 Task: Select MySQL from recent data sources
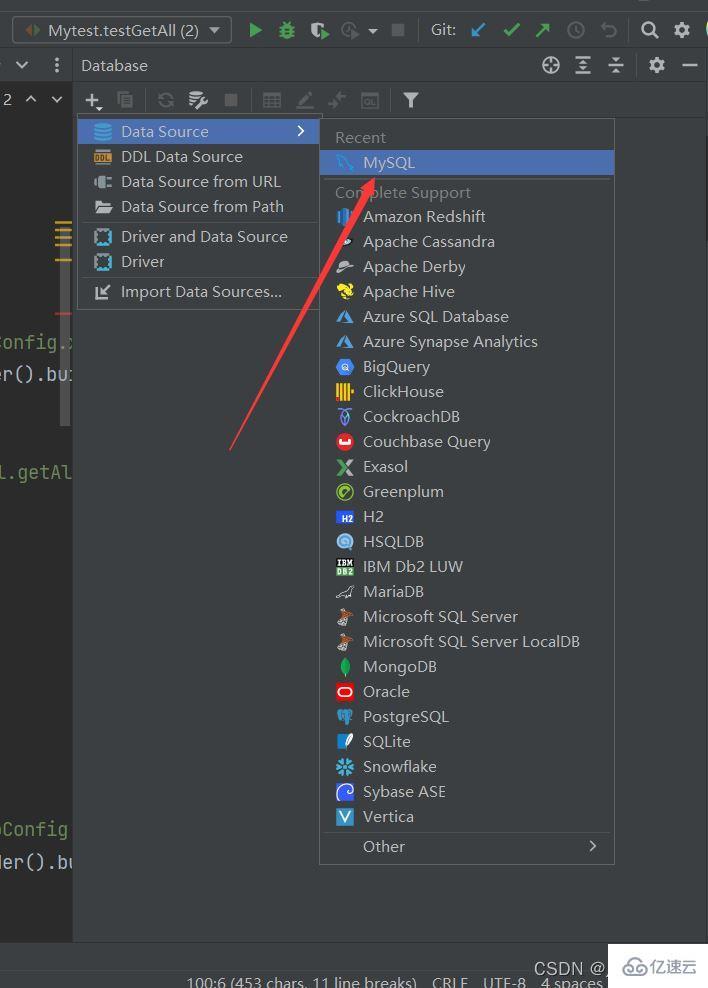tap(467, 163)
